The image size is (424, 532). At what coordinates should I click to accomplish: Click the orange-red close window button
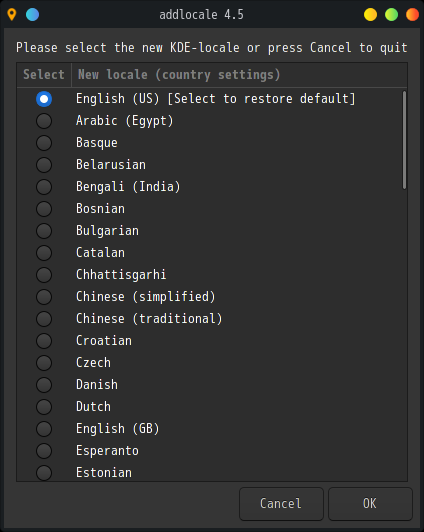tap(412, 15)
